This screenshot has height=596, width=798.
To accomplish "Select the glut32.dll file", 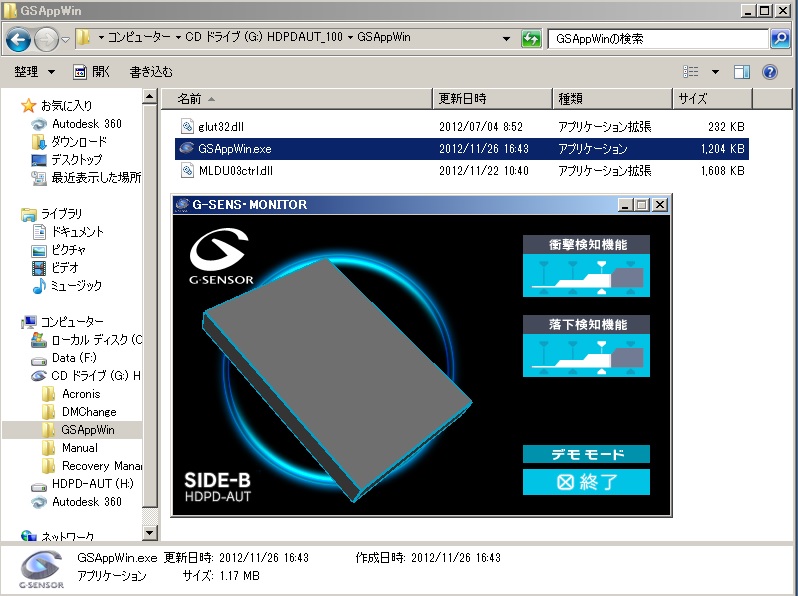I will 462,127.
